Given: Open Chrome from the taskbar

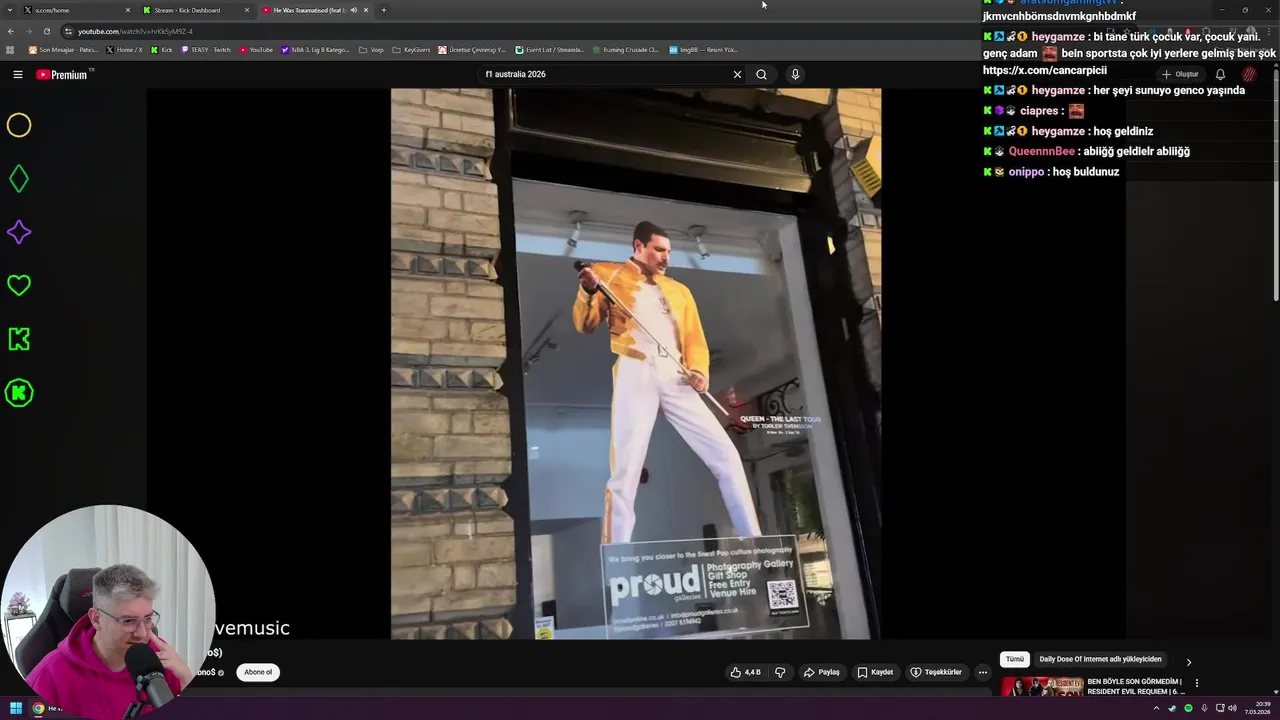Looking at the screenshot, I should click(38, 708).
